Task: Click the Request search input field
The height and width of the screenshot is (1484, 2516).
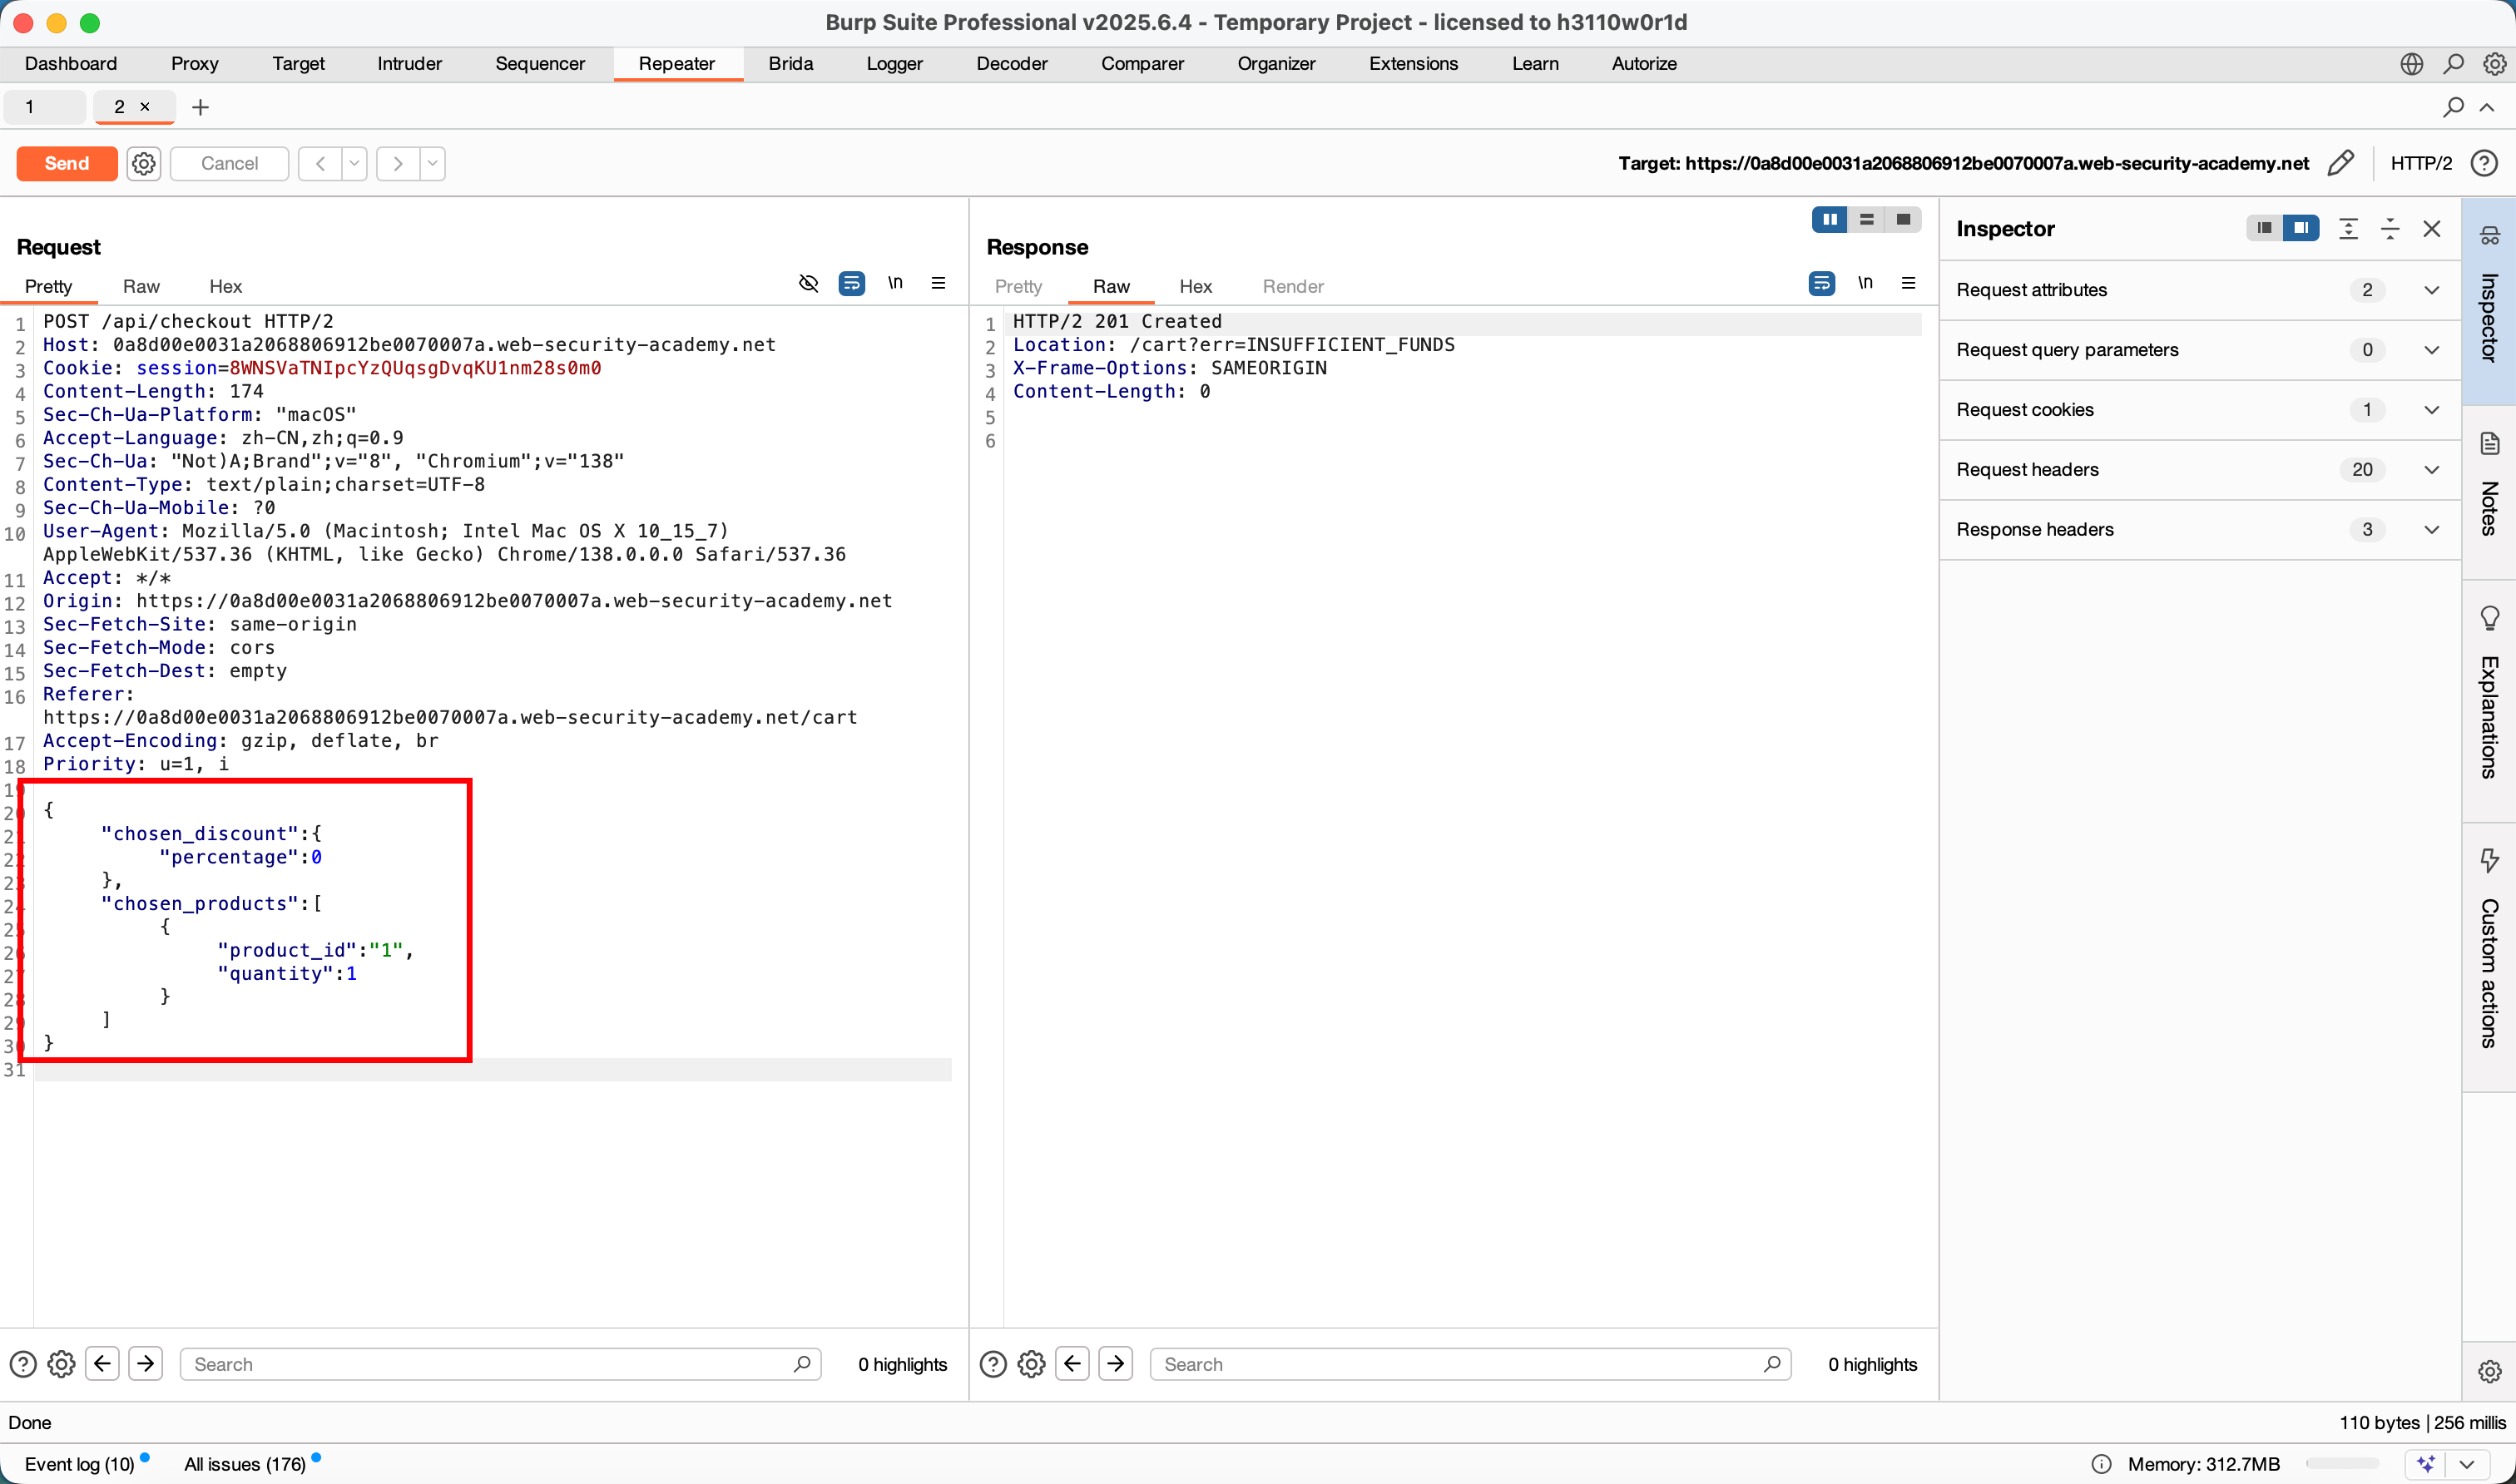Action: coord(490,1364)
